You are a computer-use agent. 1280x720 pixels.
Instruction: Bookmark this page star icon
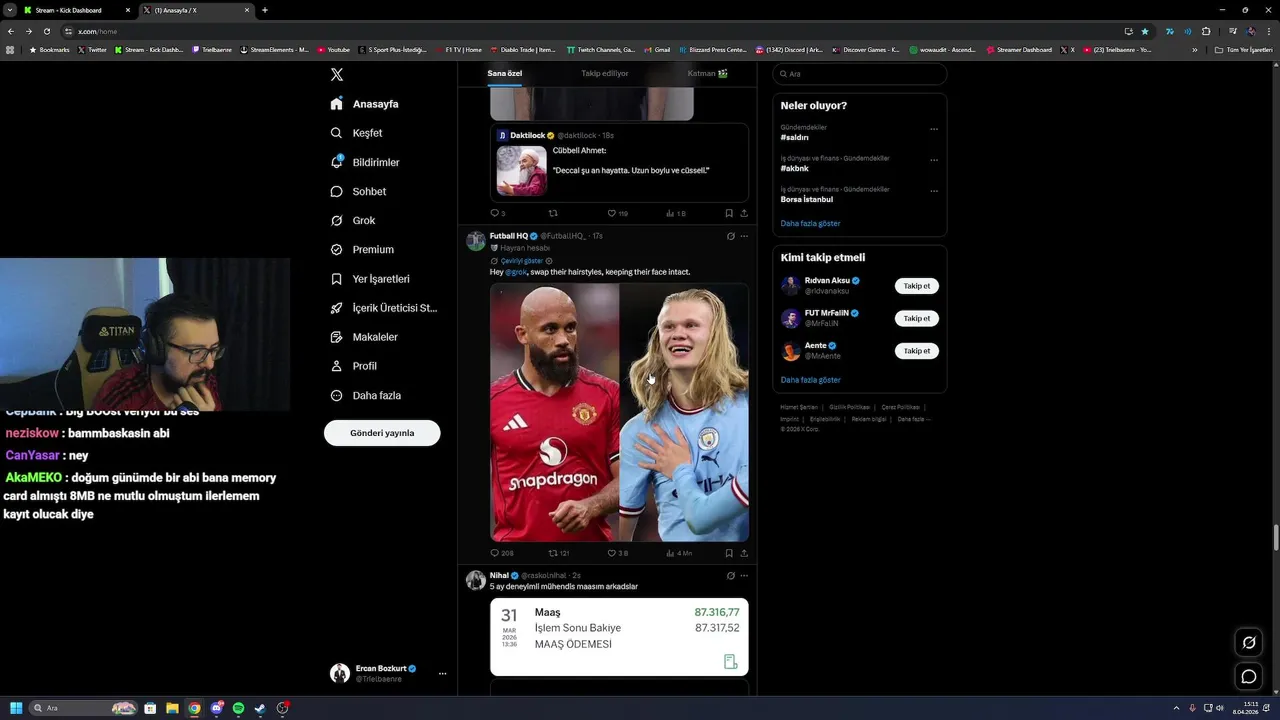(1145, 31)
